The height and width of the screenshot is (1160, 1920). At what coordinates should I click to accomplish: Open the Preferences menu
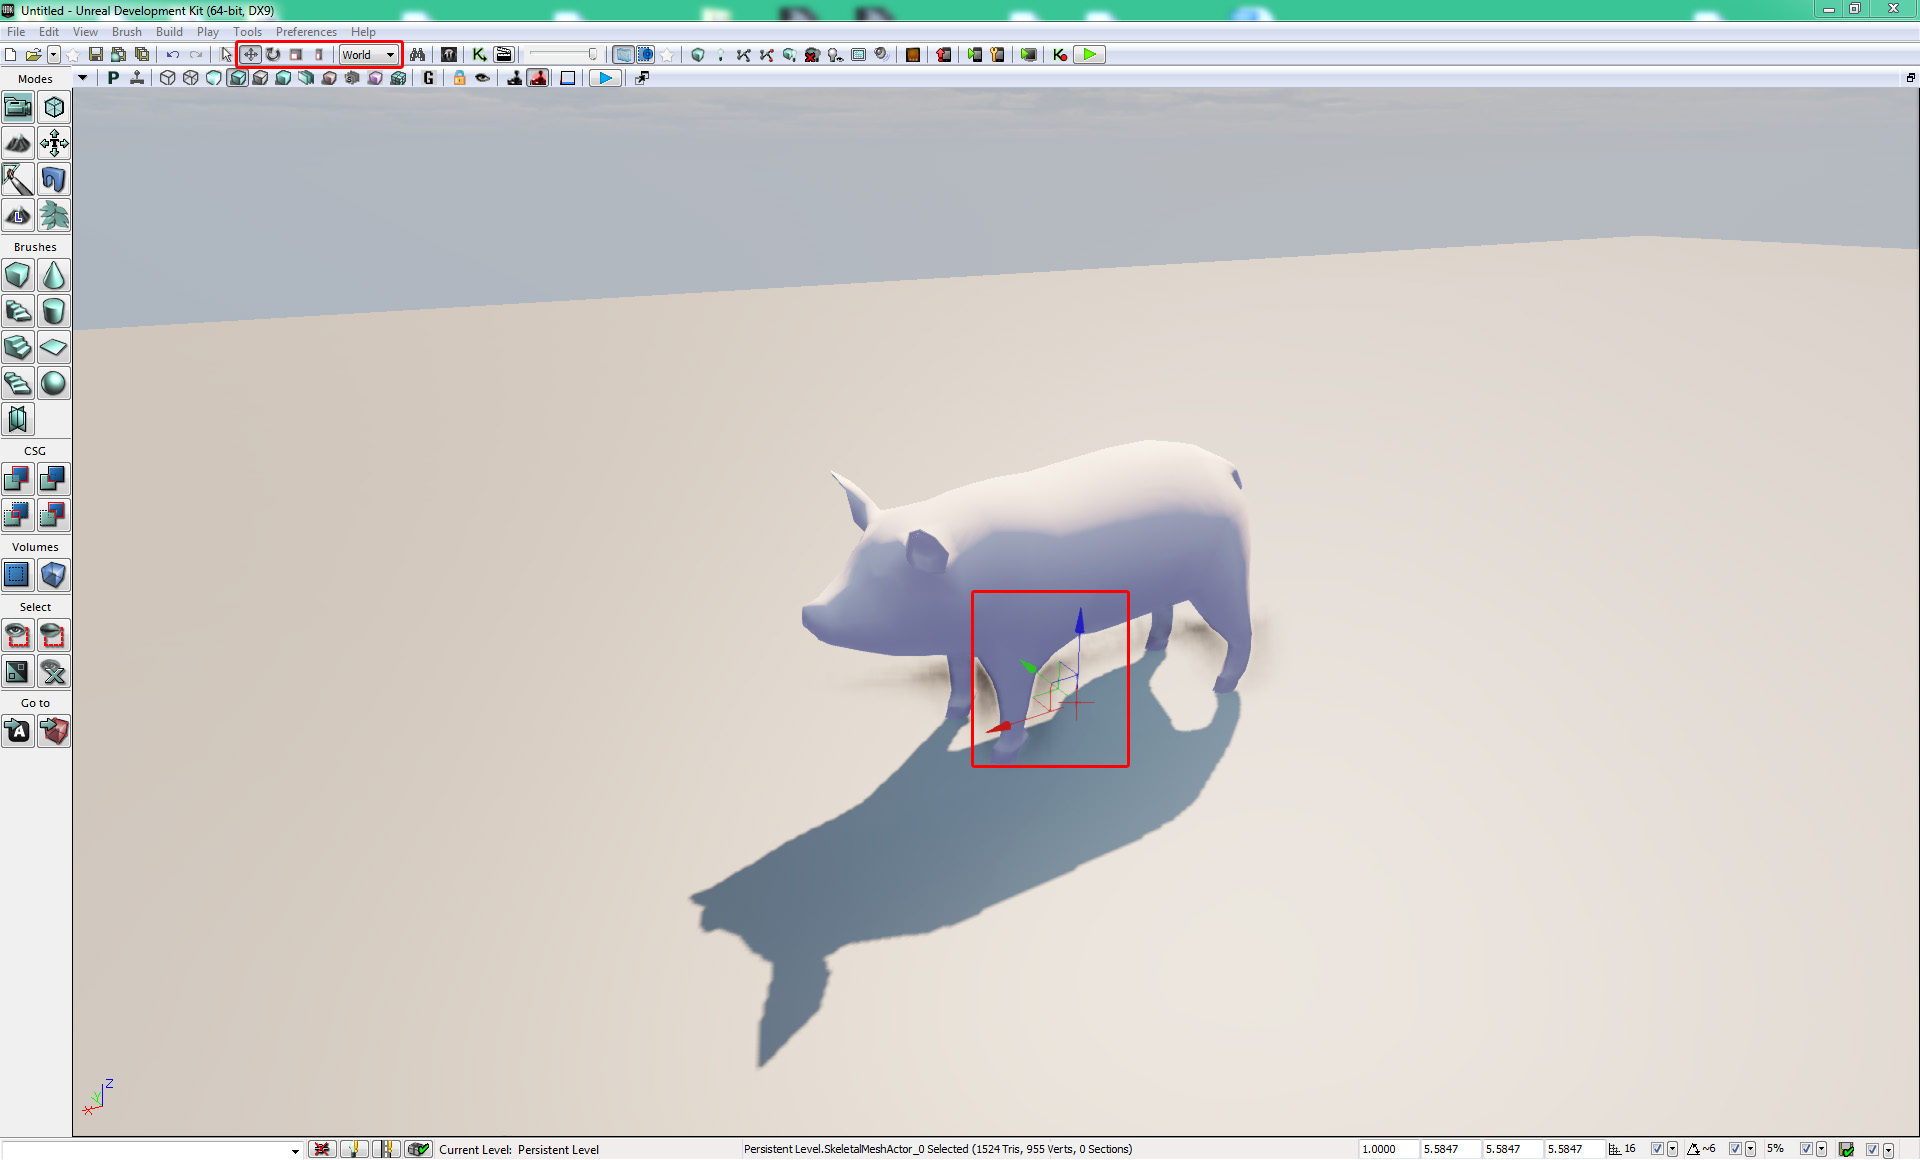click(306, 32)
